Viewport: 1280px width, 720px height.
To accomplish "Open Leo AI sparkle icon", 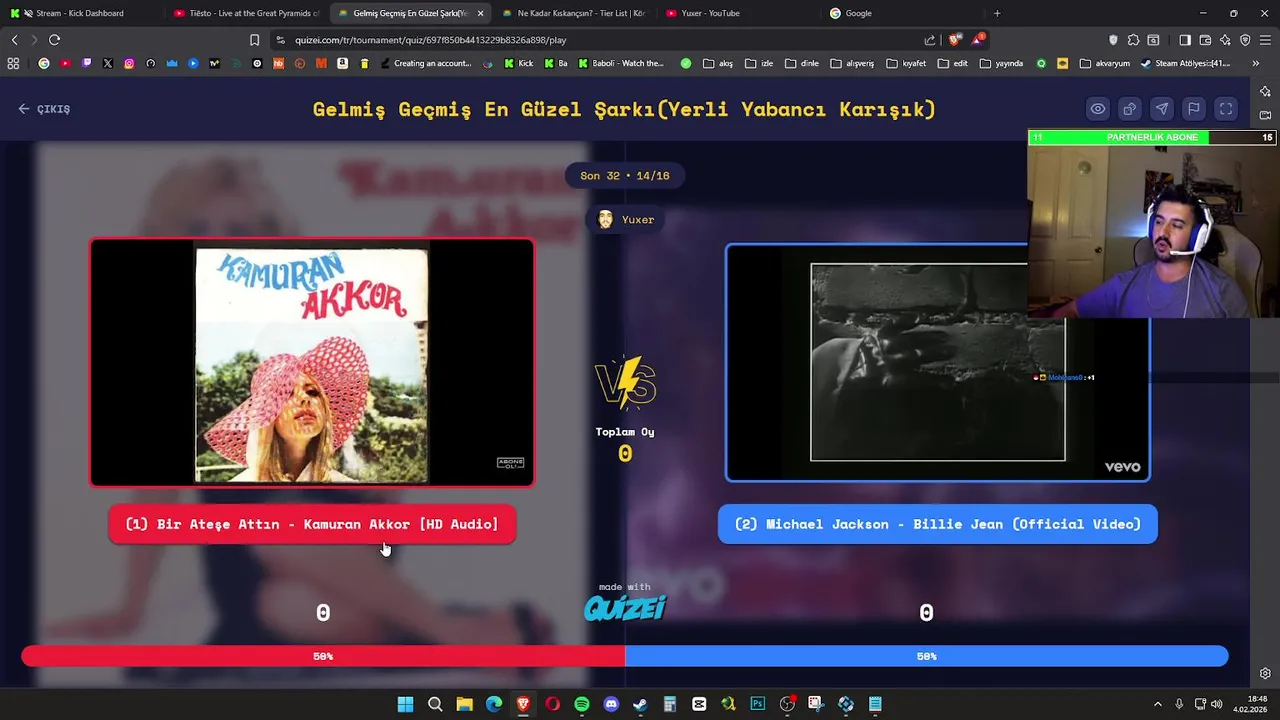I will [1225, 40].
